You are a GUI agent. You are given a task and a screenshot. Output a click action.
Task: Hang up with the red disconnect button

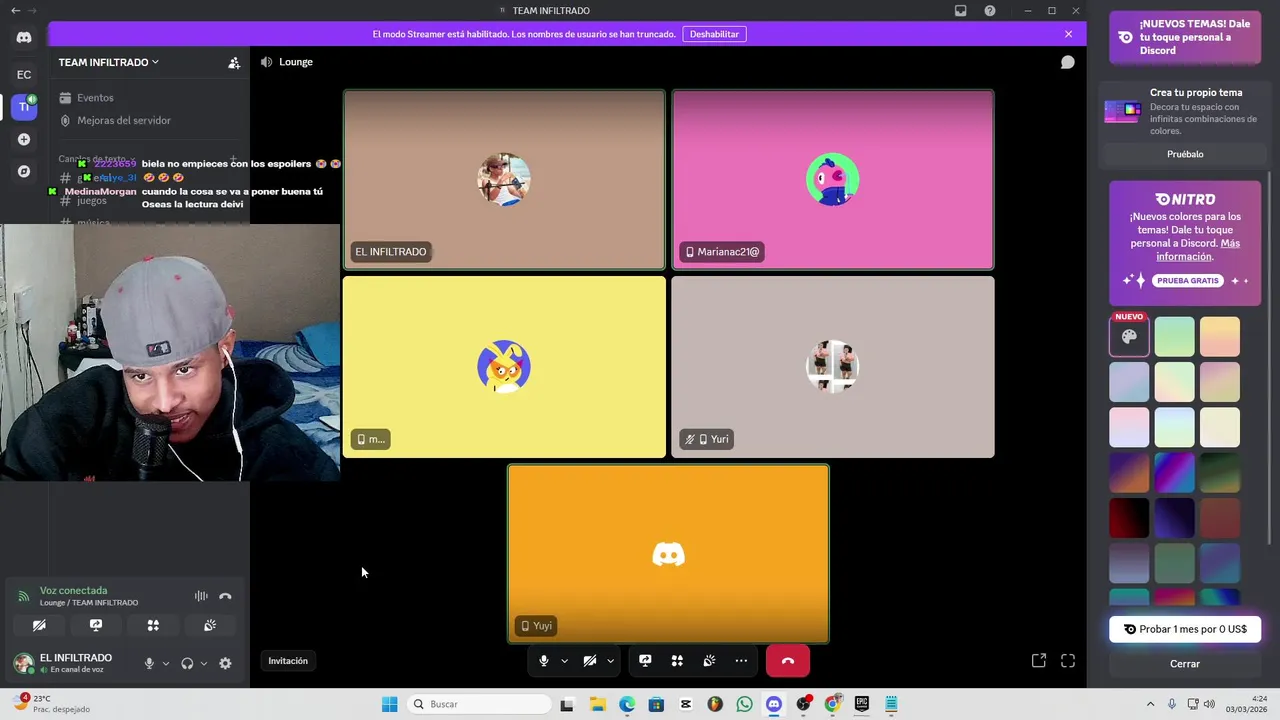tap(788, 661)
